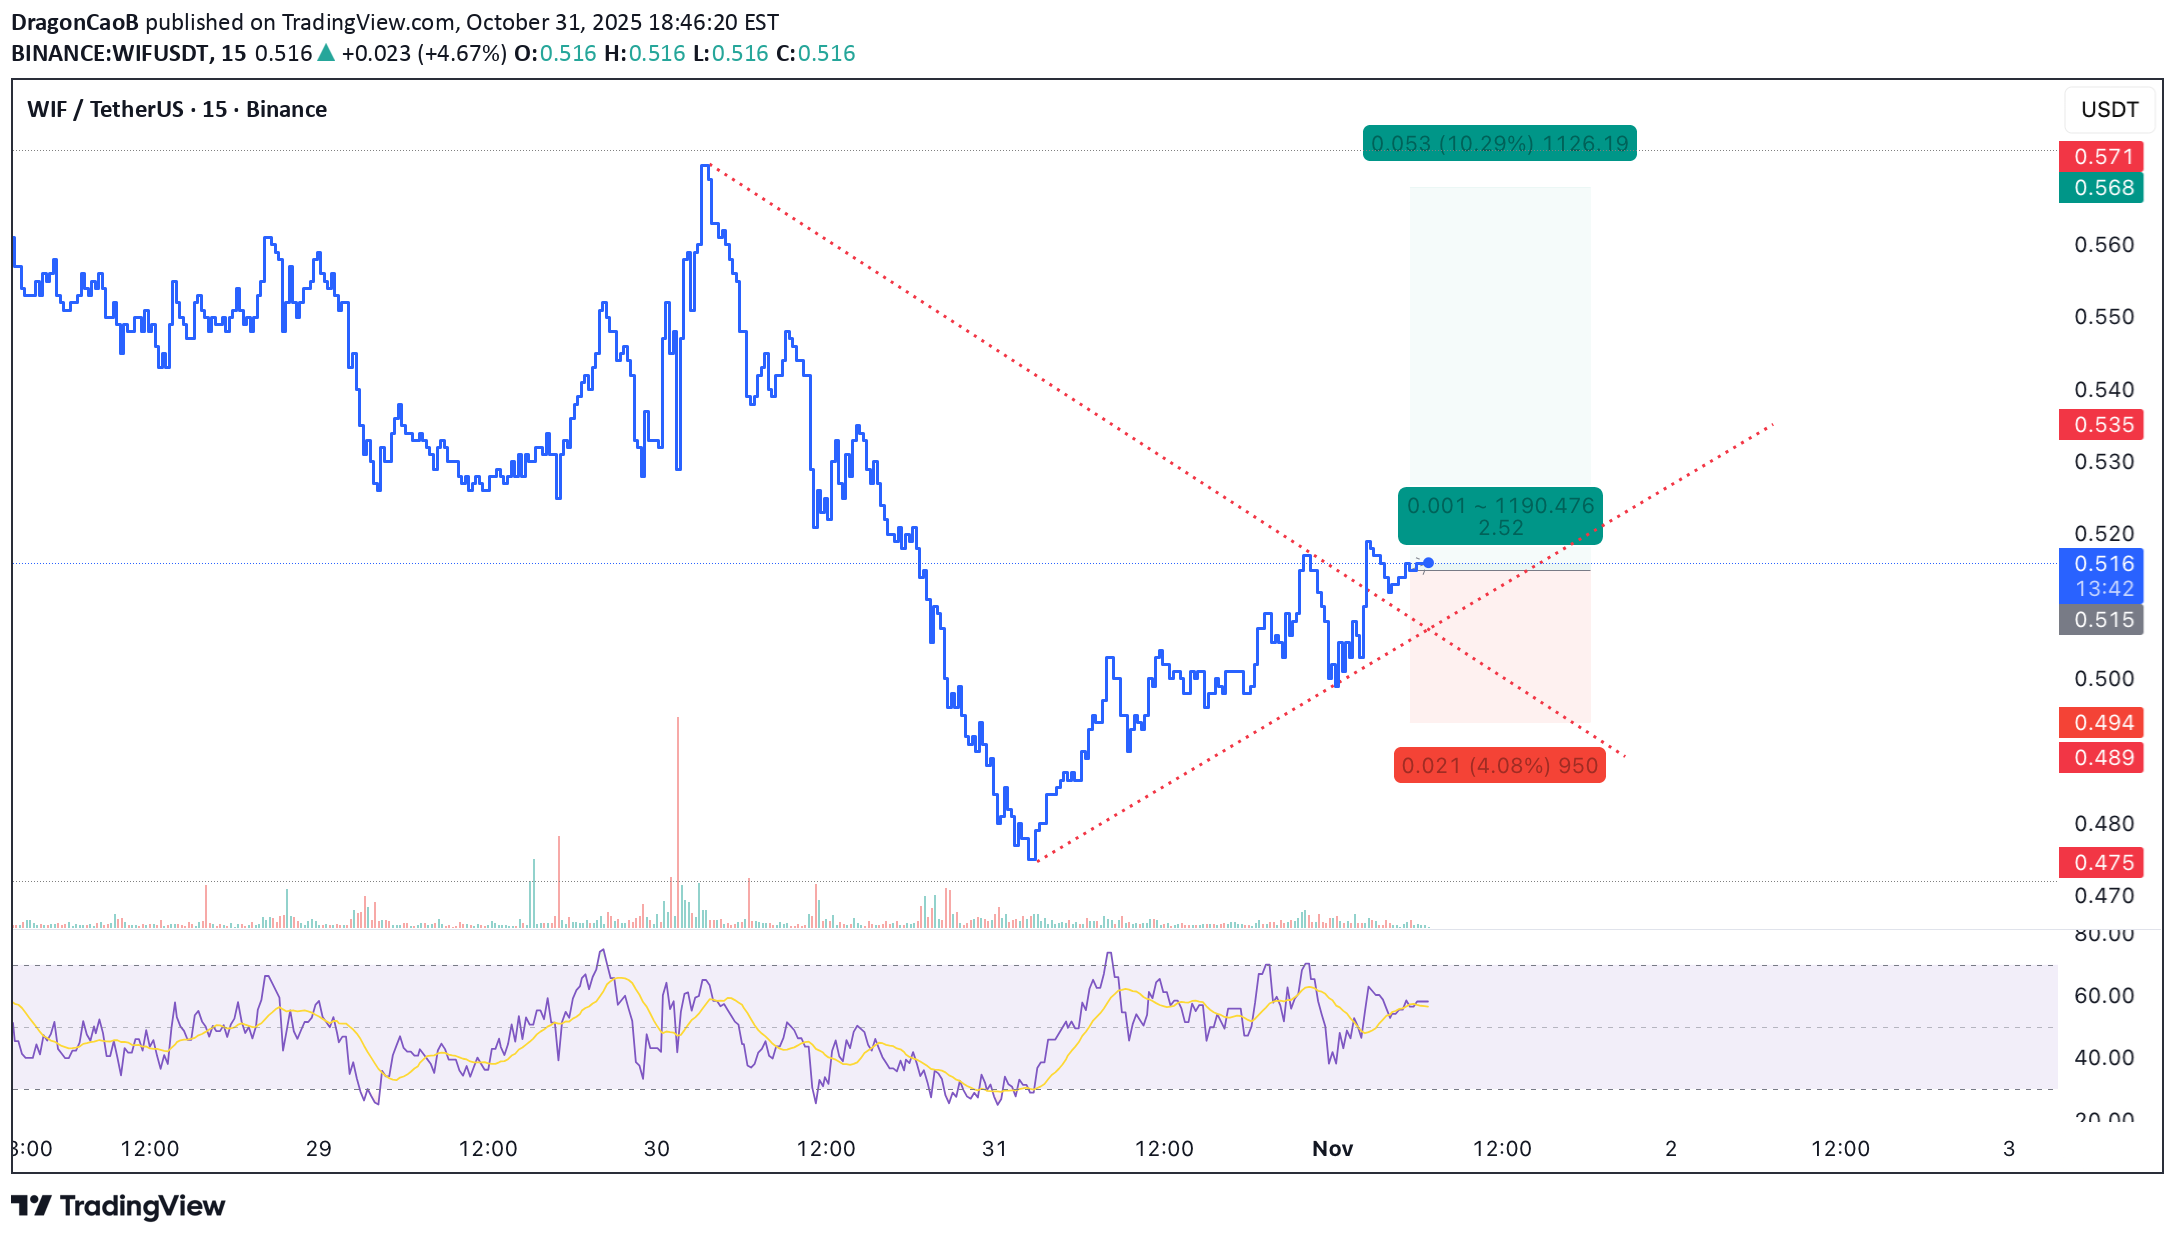This screenshot has width=2175, height=1239.
Task: Click the Nov date marker on time axis
Action: (1332, 1148)
